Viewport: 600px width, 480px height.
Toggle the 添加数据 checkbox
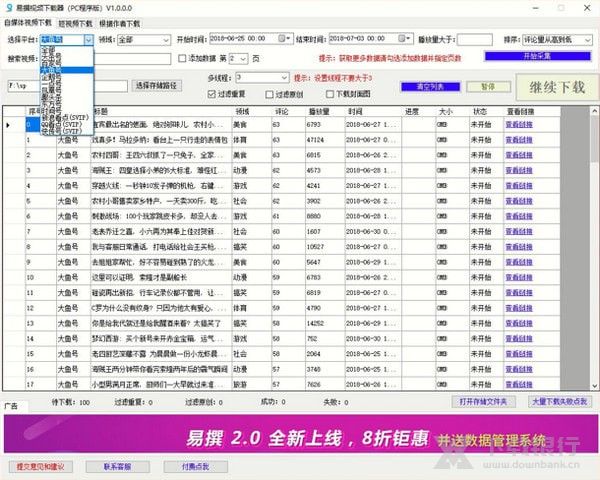(x=182, y=58)
